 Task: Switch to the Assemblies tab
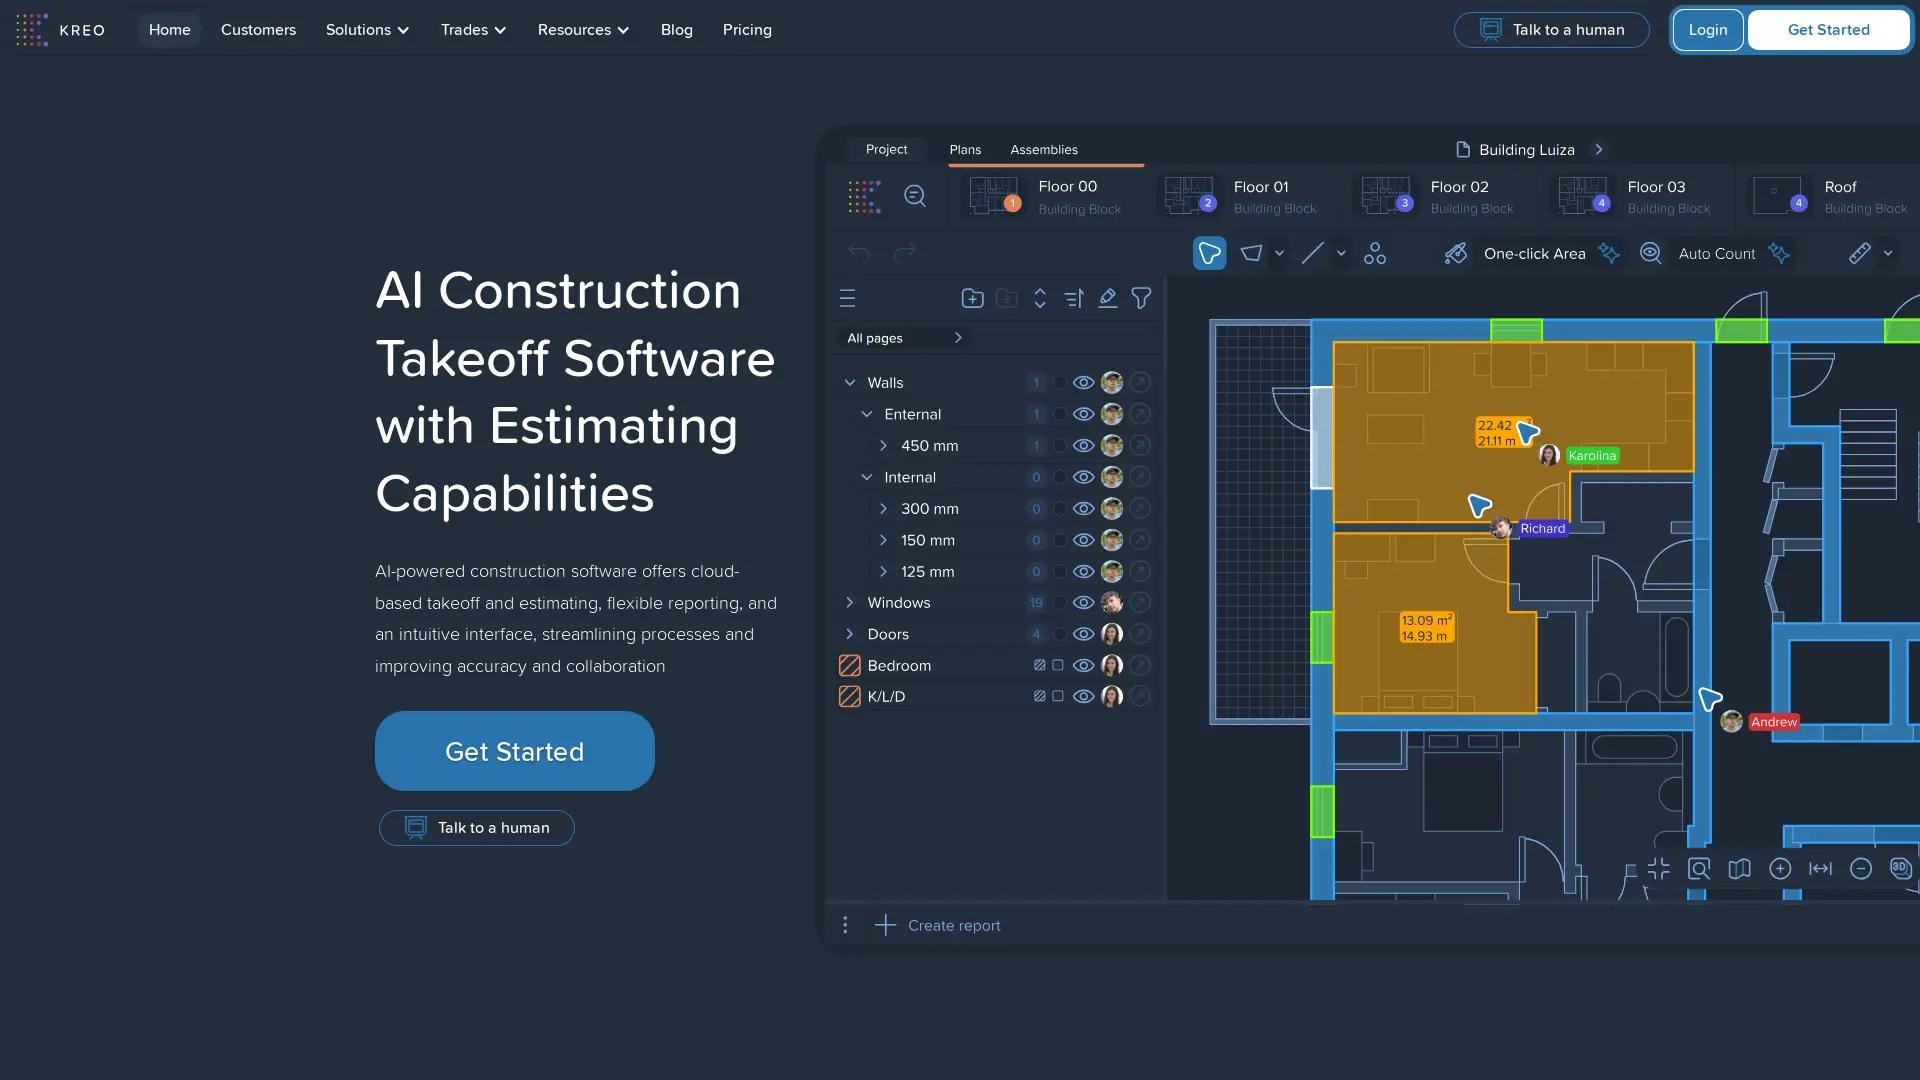1044,150
